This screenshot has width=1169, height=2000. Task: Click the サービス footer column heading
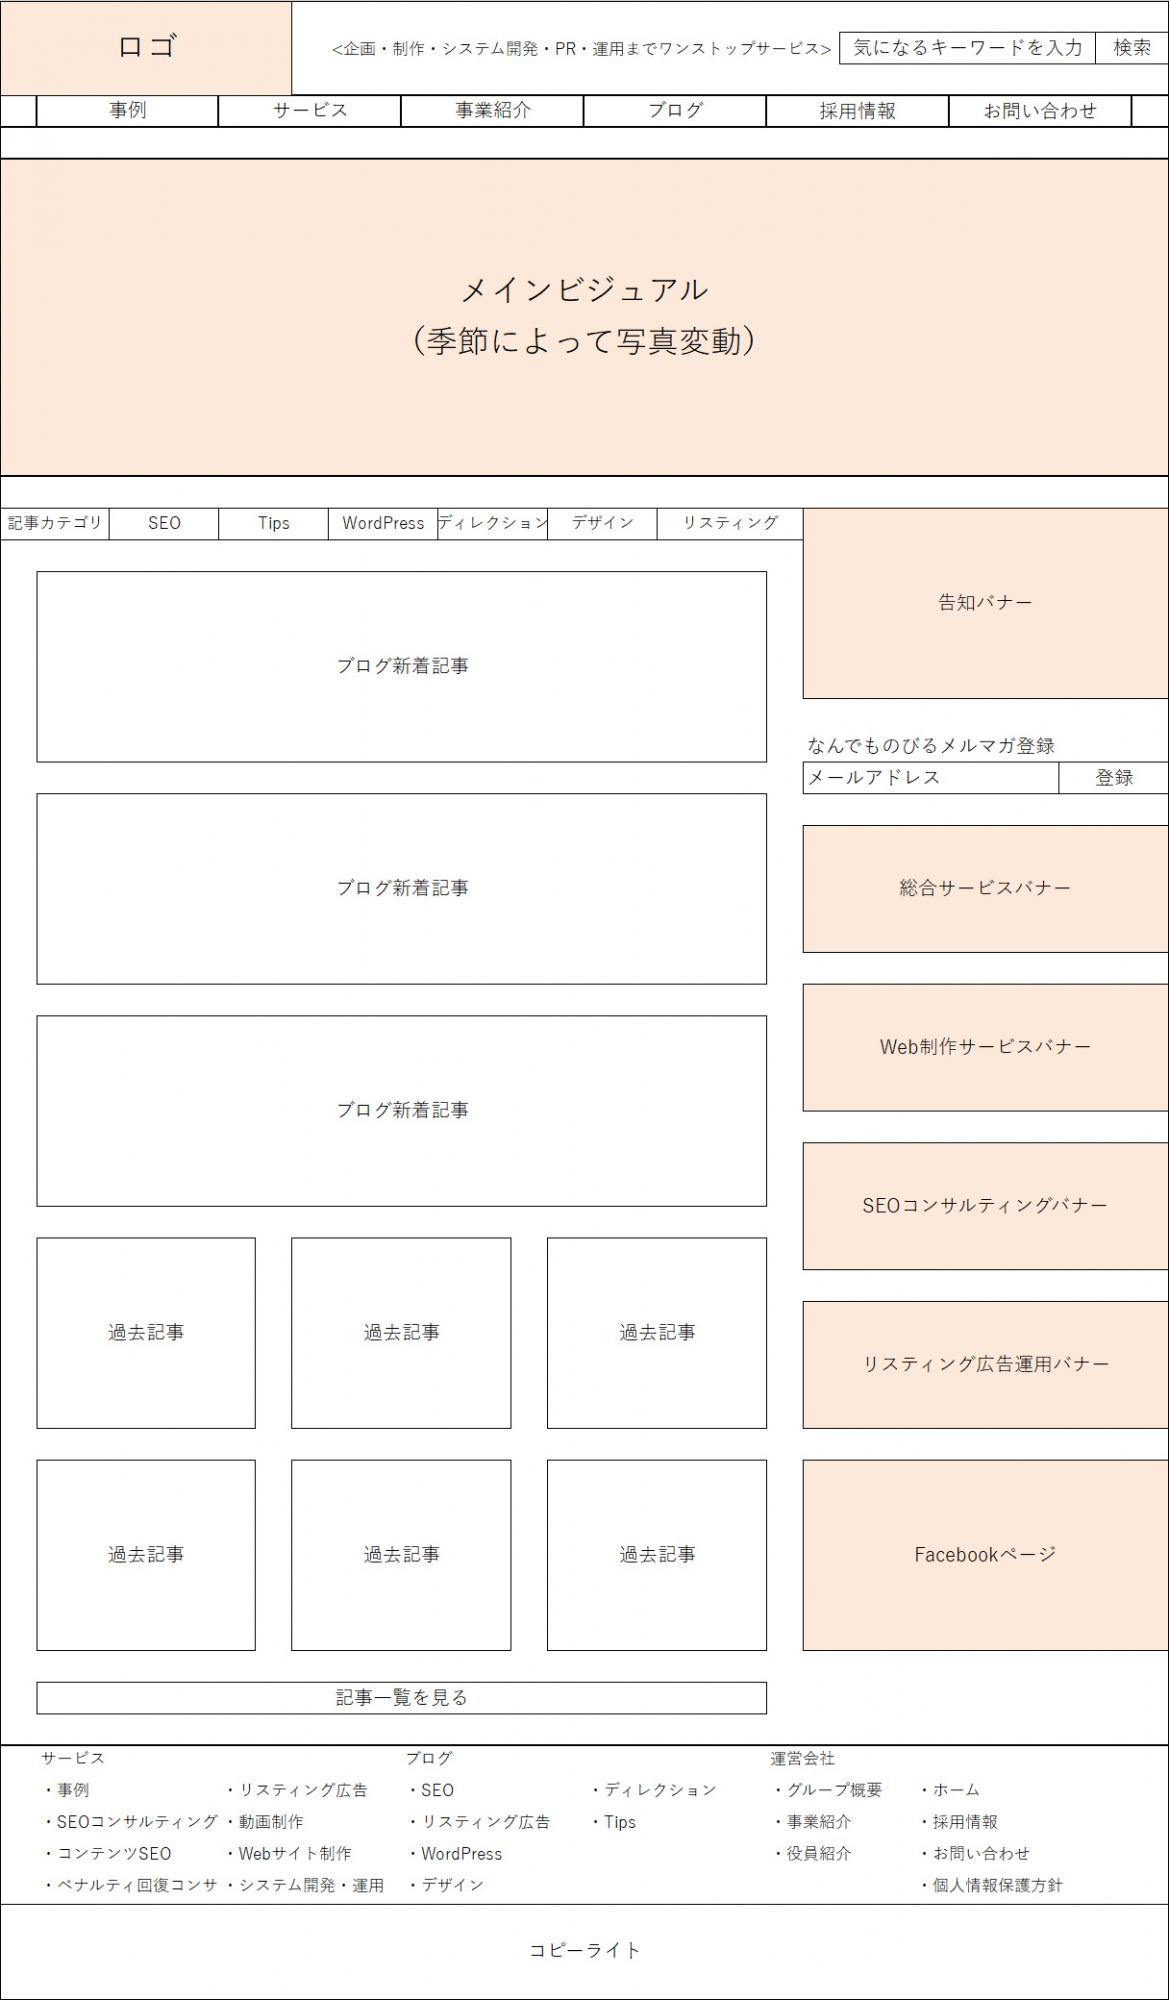(x=73, y=1758)
